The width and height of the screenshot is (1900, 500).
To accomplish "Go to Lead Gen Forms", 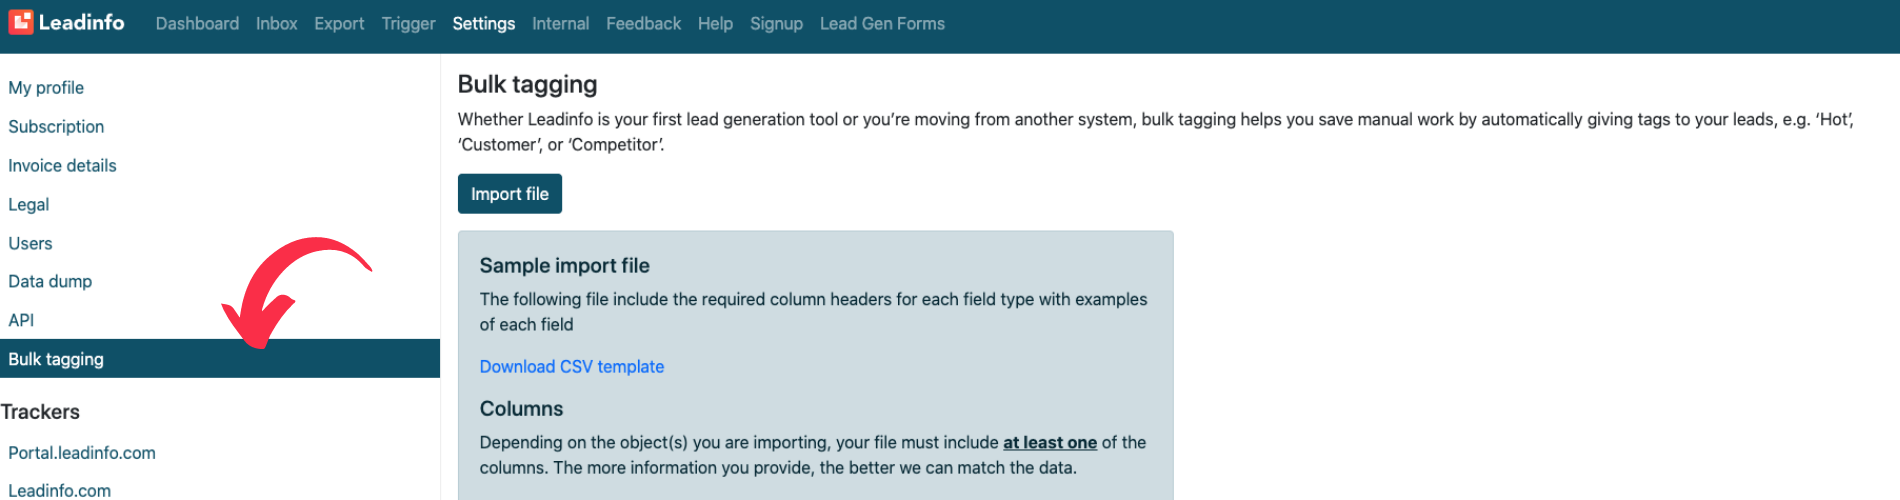I will coord(882,23).
